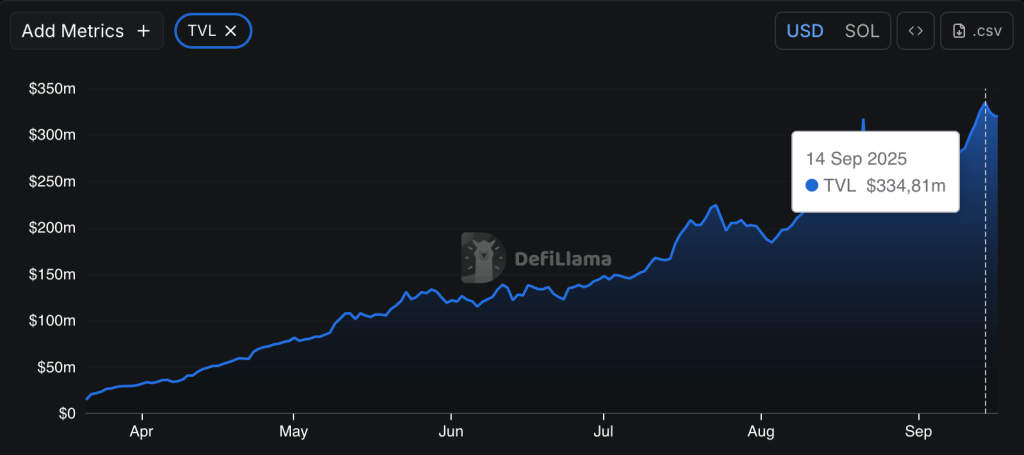Open the embed code icon
This screenshot has height=455, width=1024.
click(x=914, y=31)
